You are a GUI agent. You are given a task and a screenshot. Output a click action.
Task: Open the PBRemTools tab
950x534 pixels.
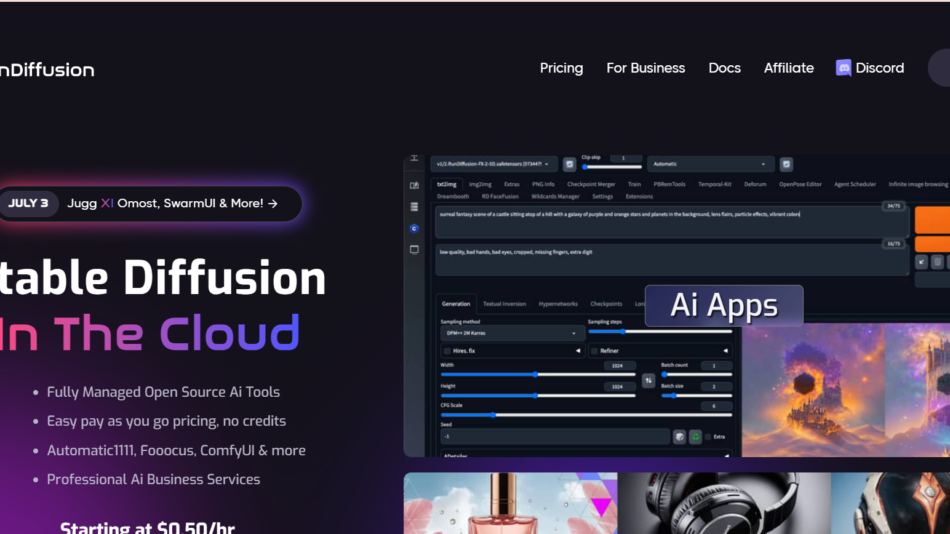coord(669,184)
